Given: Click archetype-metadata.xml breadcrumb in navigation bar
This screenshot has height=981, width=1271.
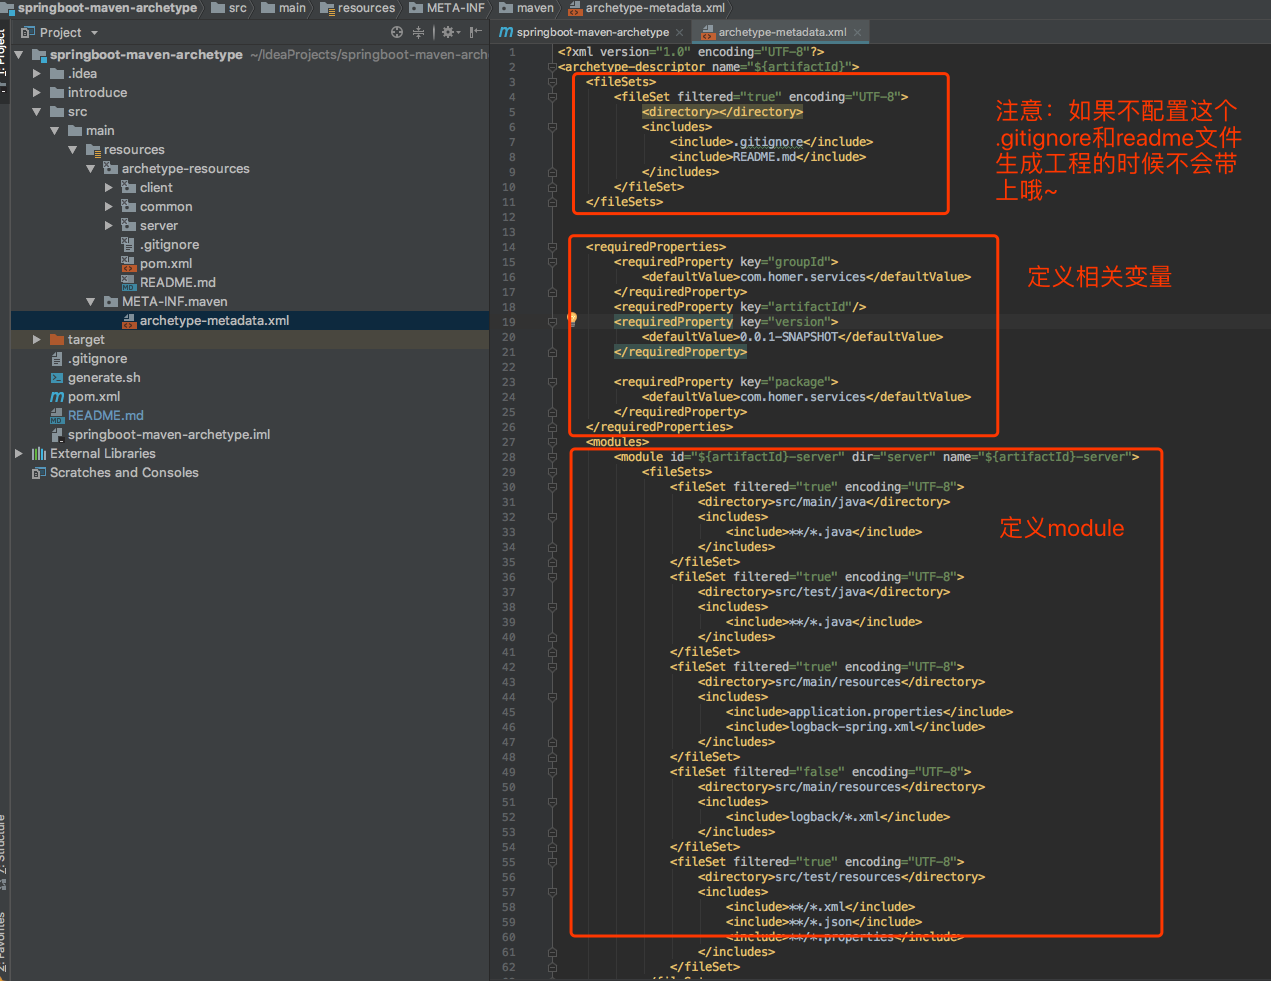Looking at the screenshot, I should (x=646, y=8).
